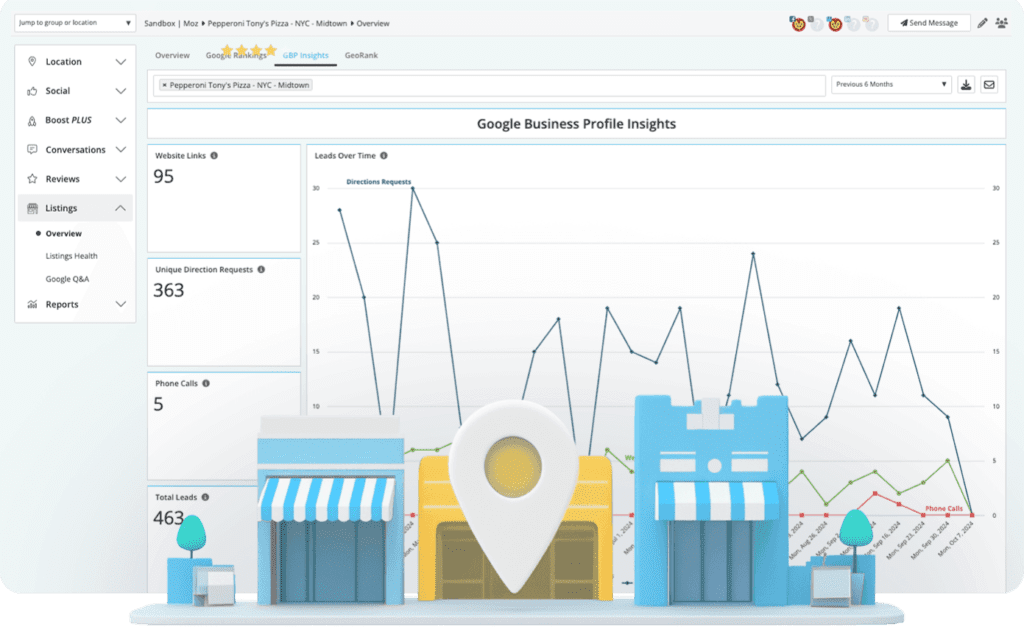This screenshot has width=1024, height=640.
Task: Open Listings Health in sidebar
Action: pyautogui.click(x=71, y=256)
